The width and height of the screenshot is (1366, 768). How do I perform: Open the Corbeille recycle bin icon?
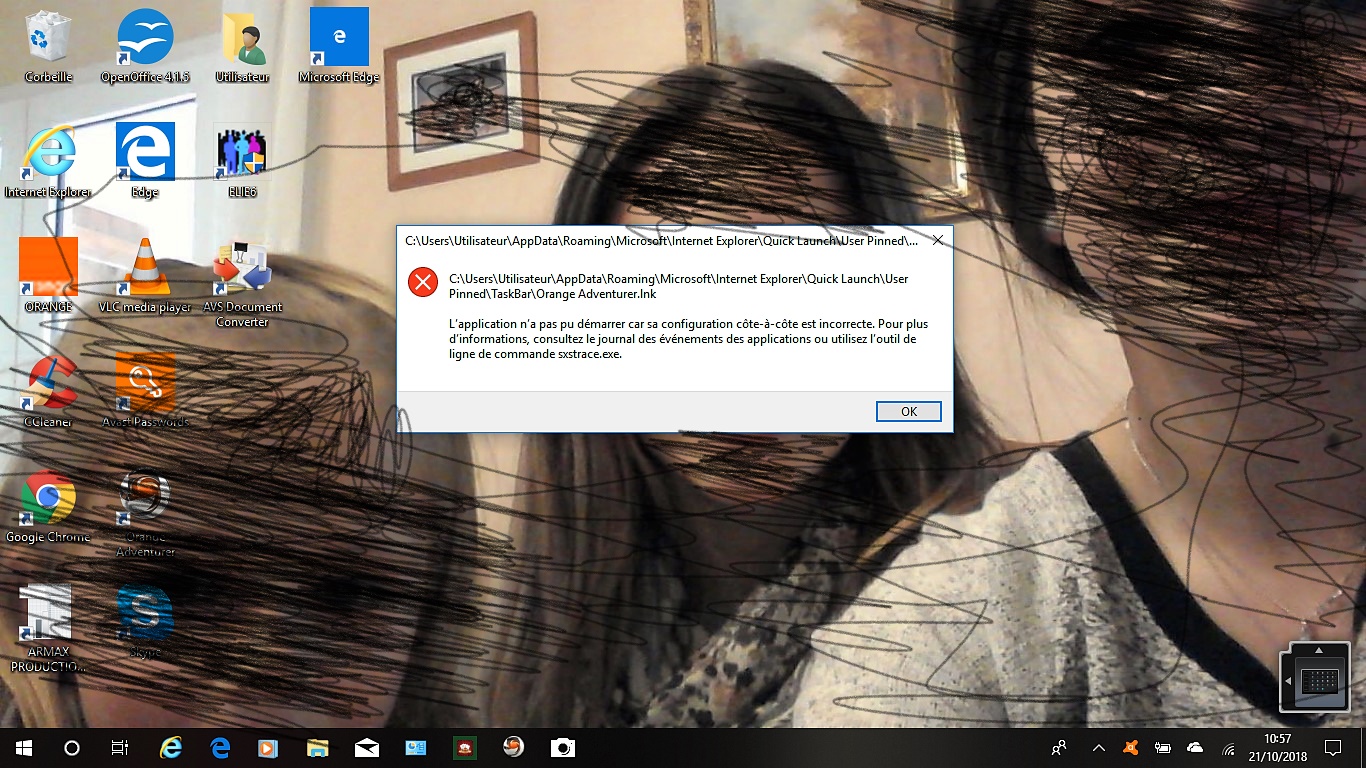(48, 46)
